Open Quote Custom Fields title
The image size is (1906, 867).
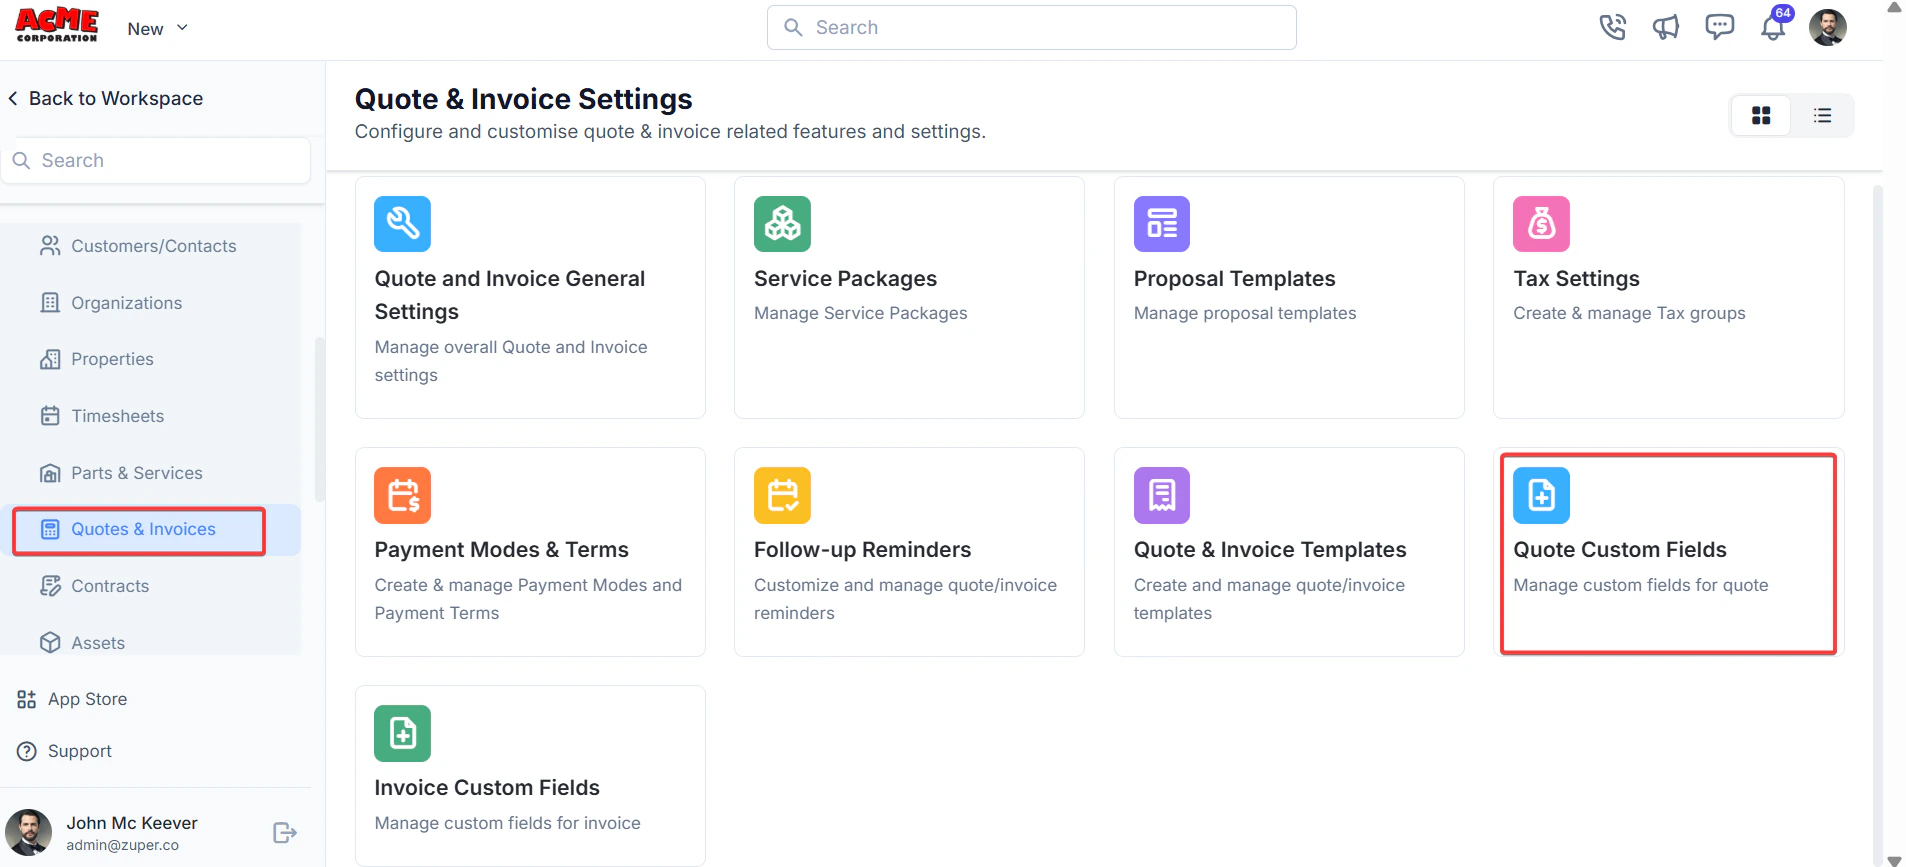click(1620, 550)
